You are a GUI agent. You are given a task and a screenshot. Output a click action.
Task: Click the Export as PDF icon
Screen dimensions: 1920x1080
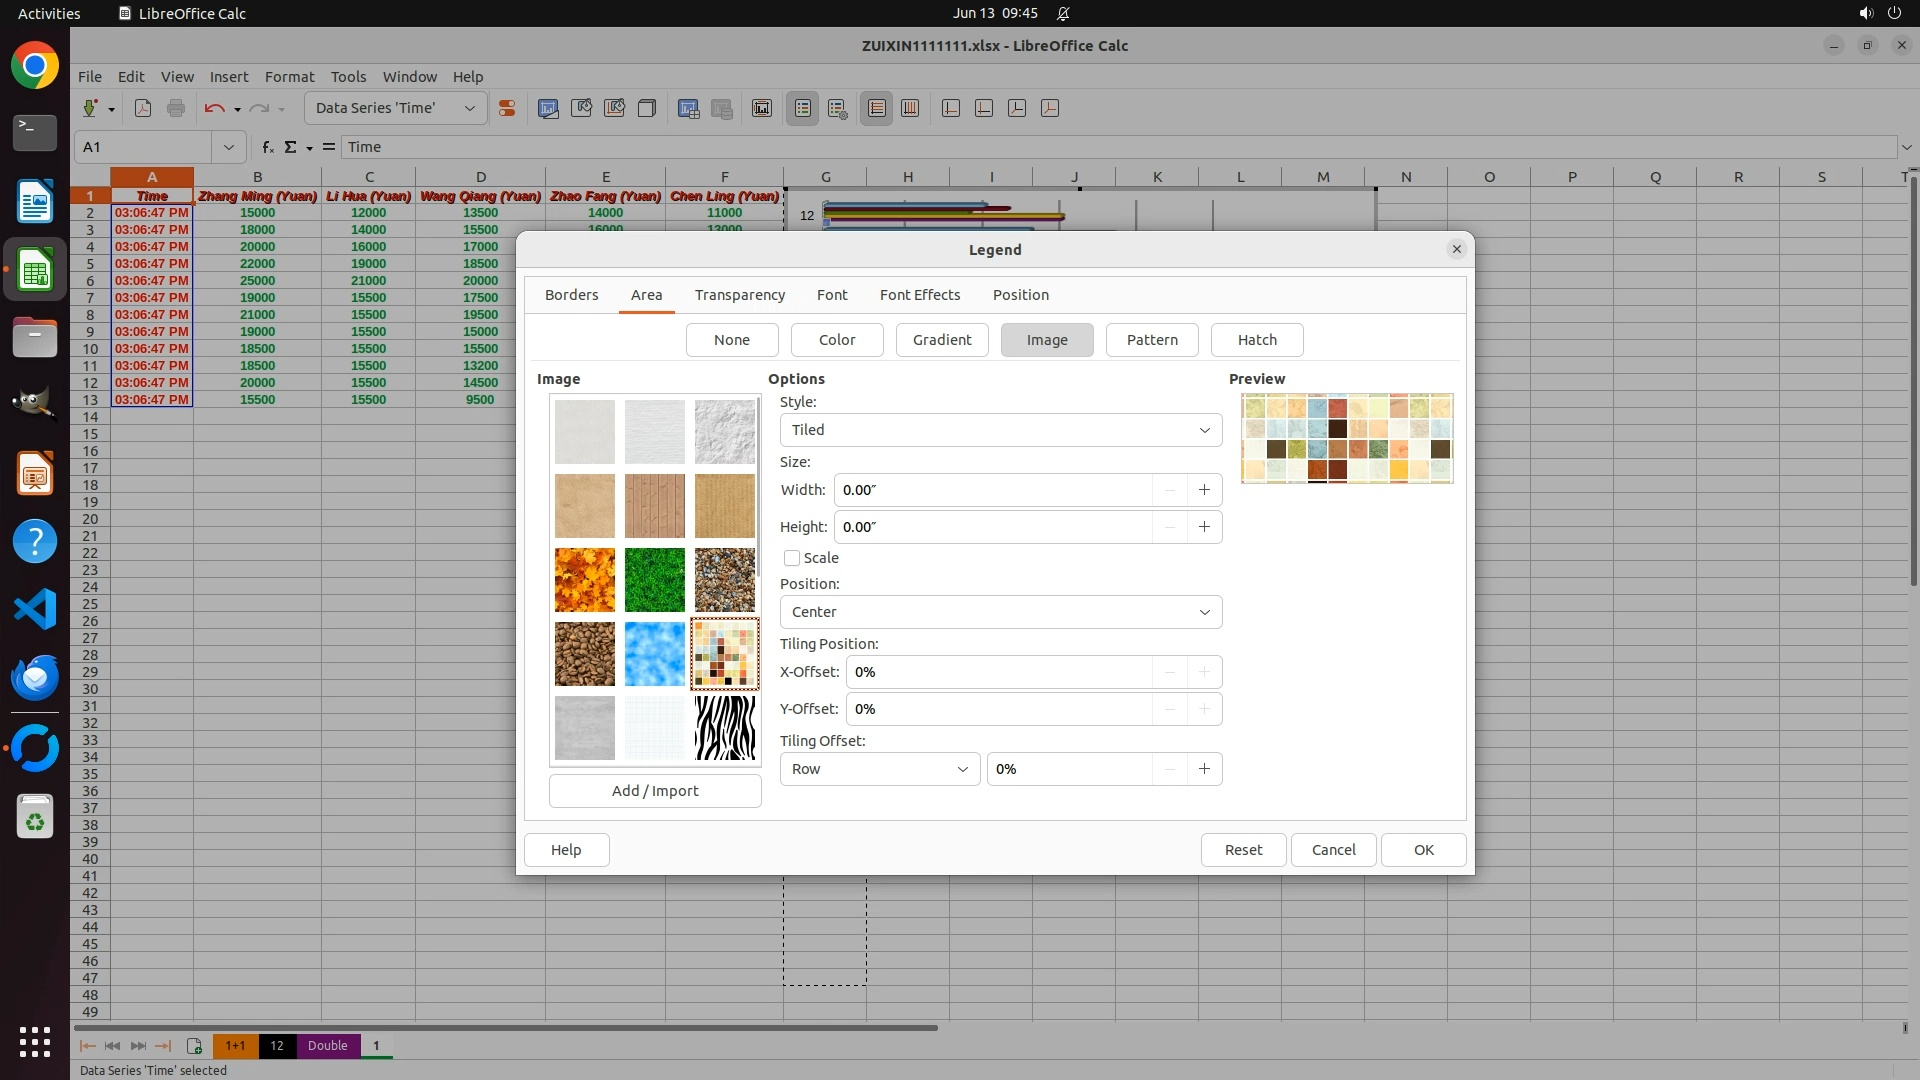pos(143,108)
